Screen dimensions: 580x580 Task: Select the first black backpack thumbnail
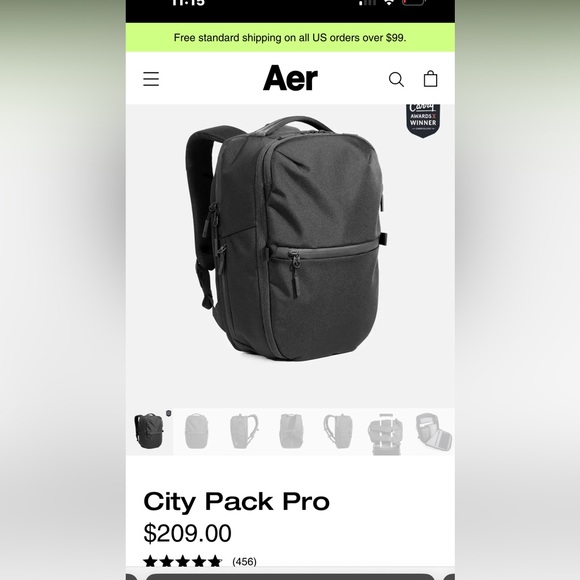149,431
